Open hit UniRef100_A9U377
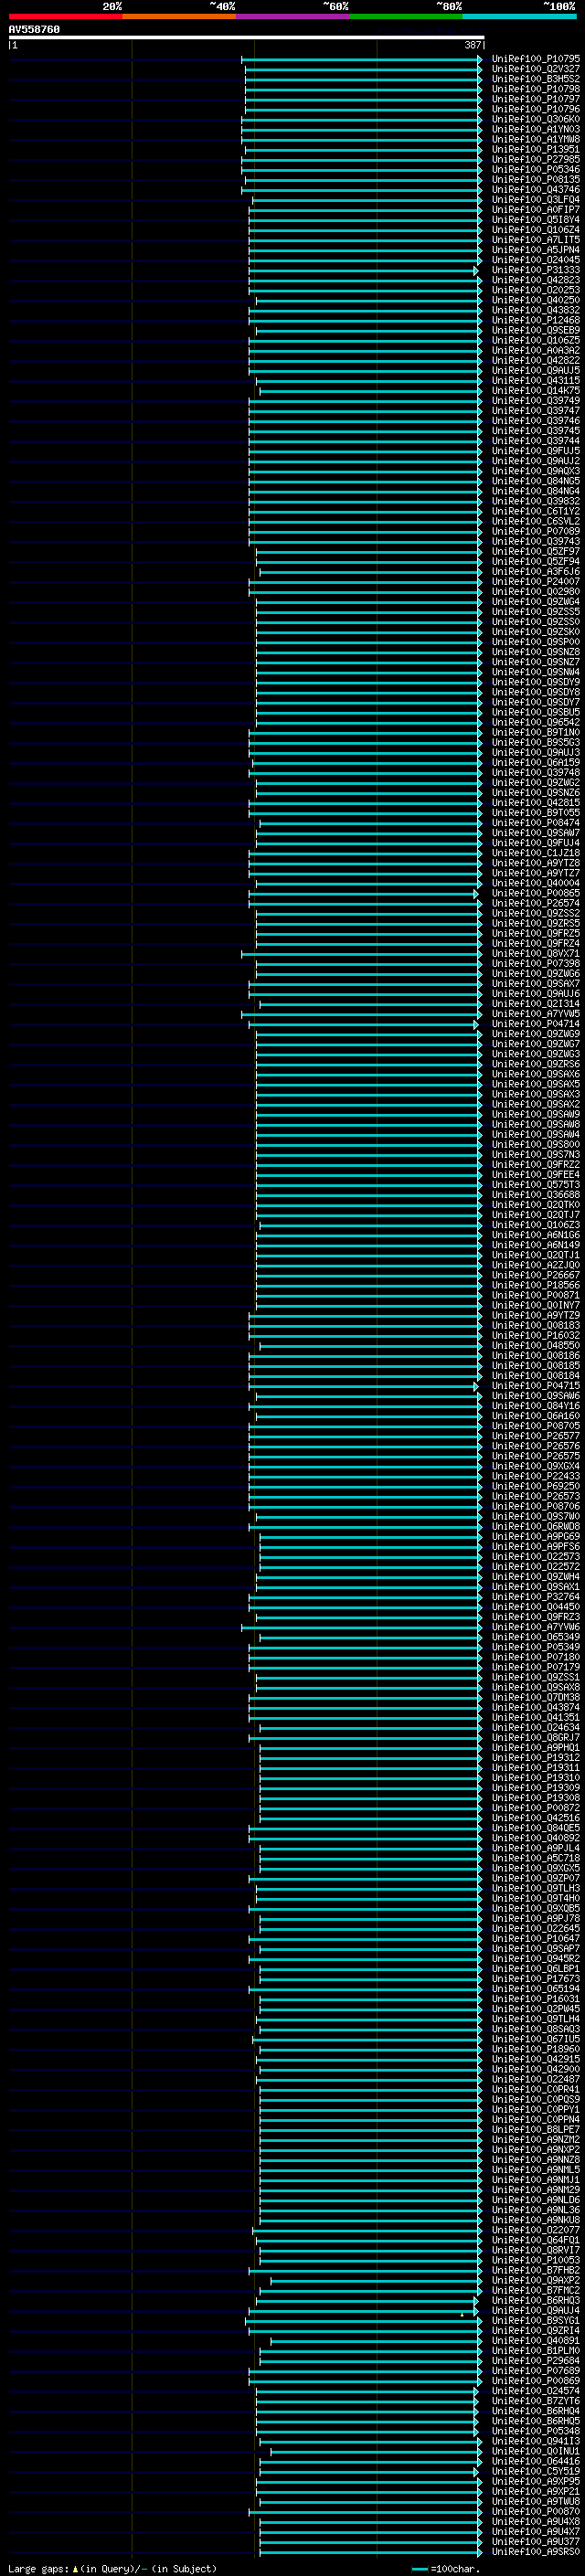The image size is (585, 2576). point(536,2542)
